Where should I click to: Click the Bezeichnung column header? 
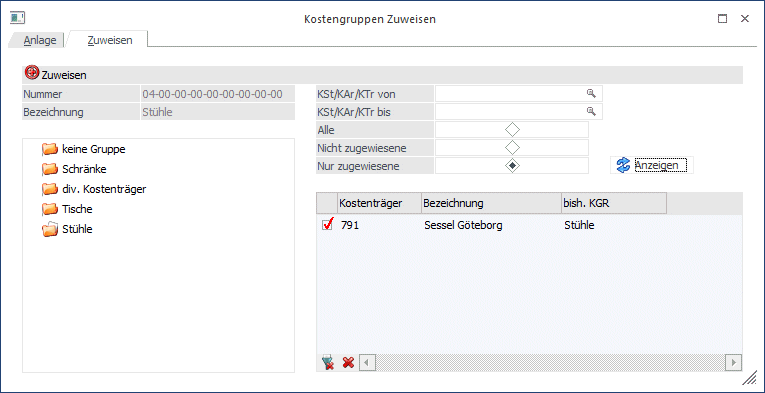click(x=491, y=203)
